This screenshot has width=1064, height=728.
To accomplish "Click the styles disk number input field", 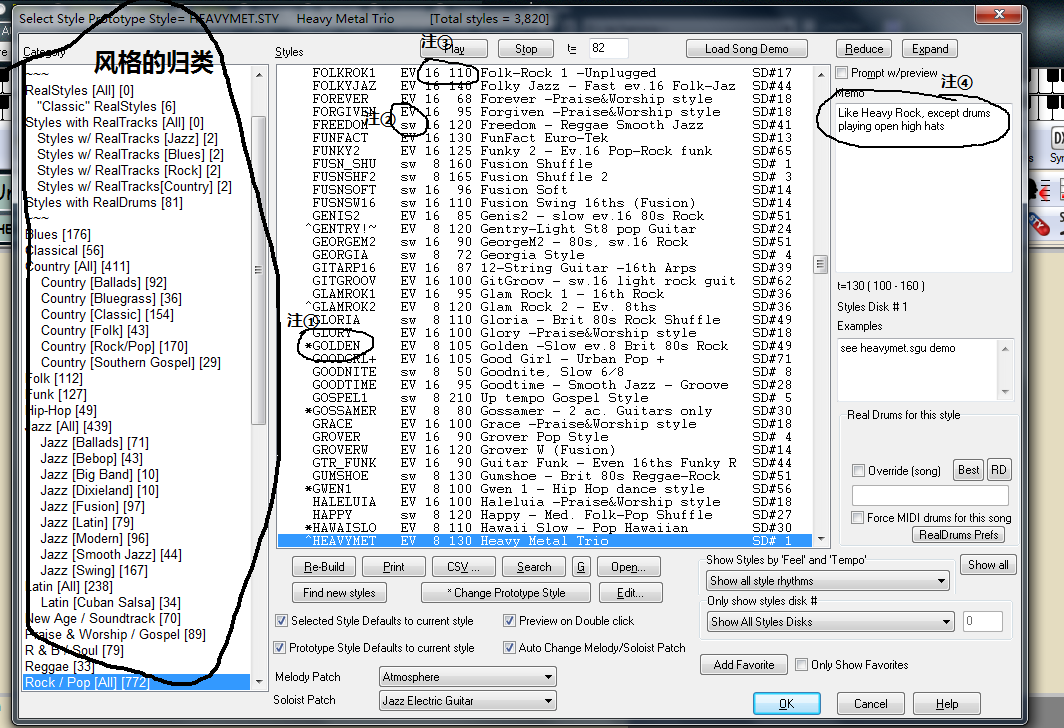I will (x=982, y=621).
